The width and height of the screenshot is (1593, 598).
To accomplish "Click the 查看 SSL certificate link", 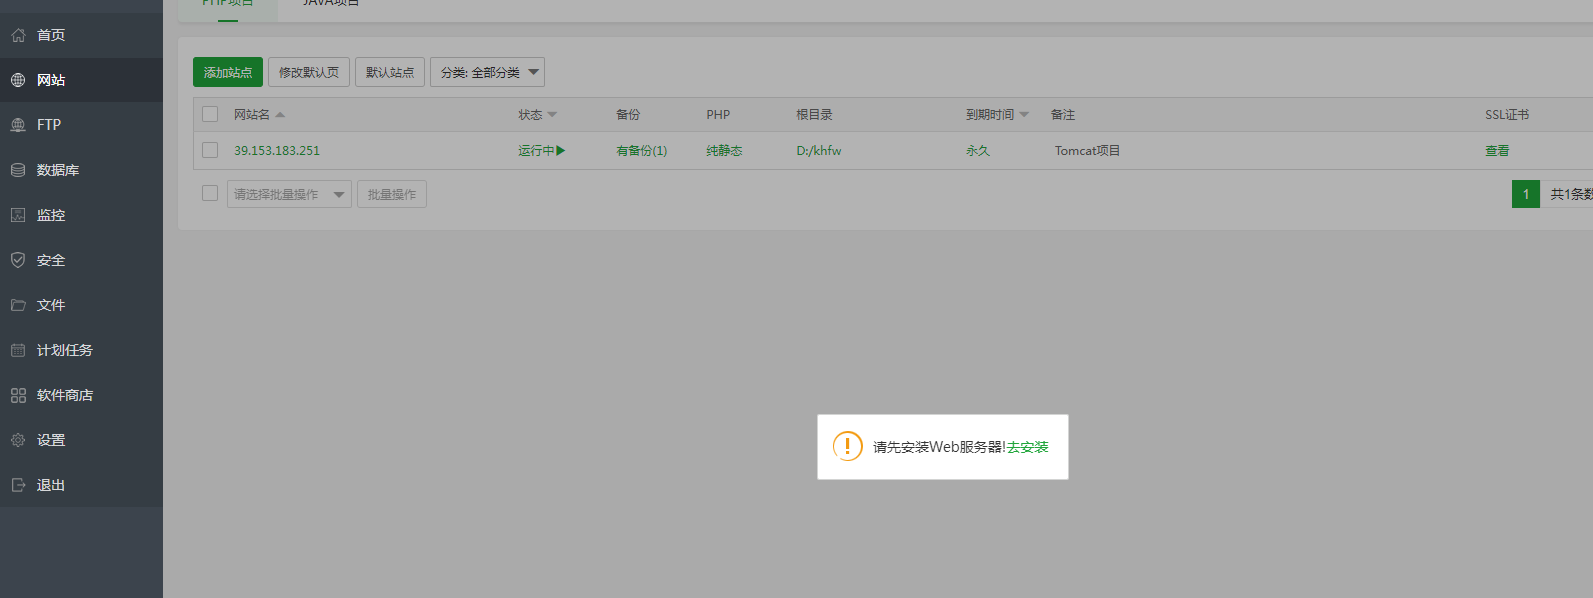I will click(x=1497, y=151).
